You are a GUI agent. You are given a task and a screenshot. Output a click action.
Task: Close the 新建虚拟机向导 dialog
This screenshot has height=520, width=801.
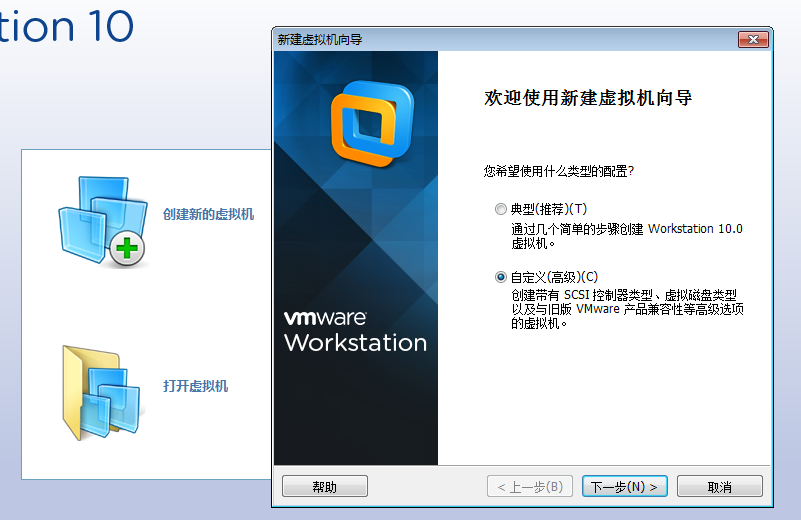point(753,39)
